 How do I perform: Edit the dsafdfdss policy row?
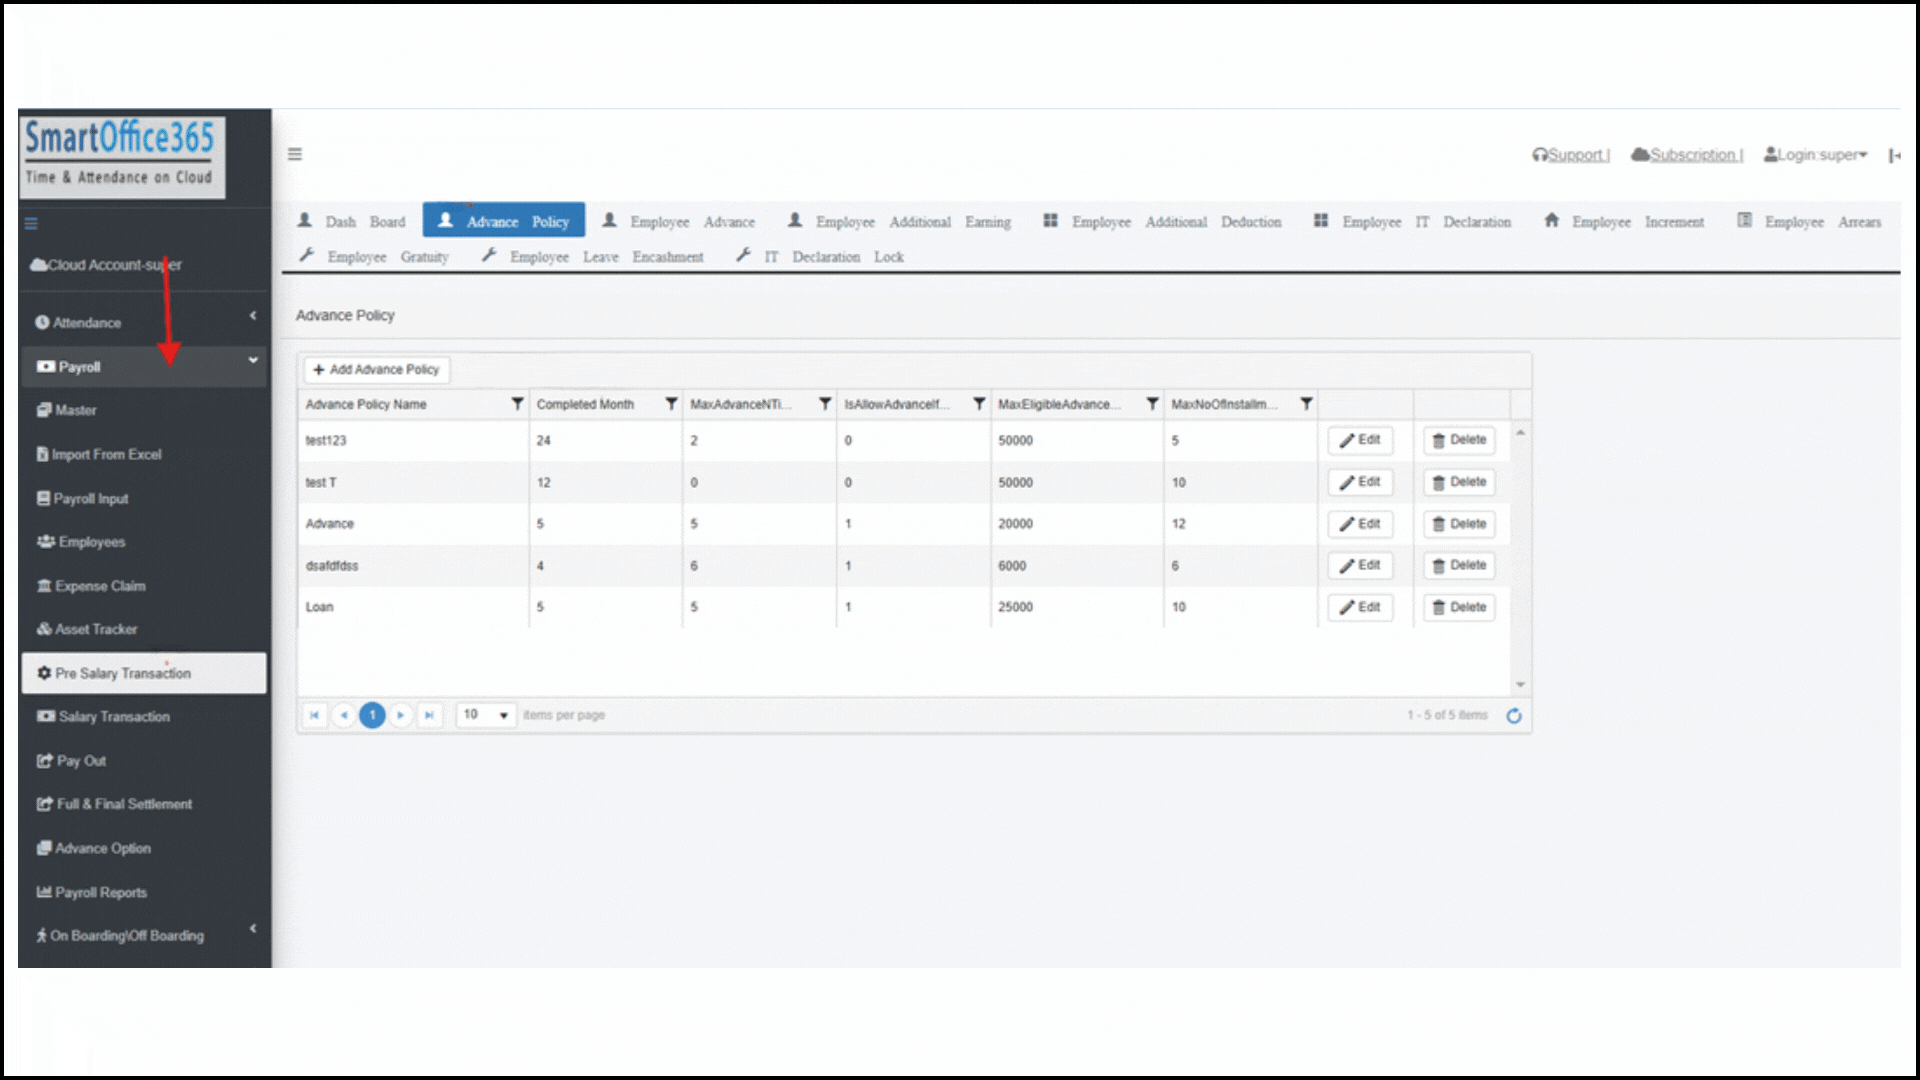click(1360, 565)
